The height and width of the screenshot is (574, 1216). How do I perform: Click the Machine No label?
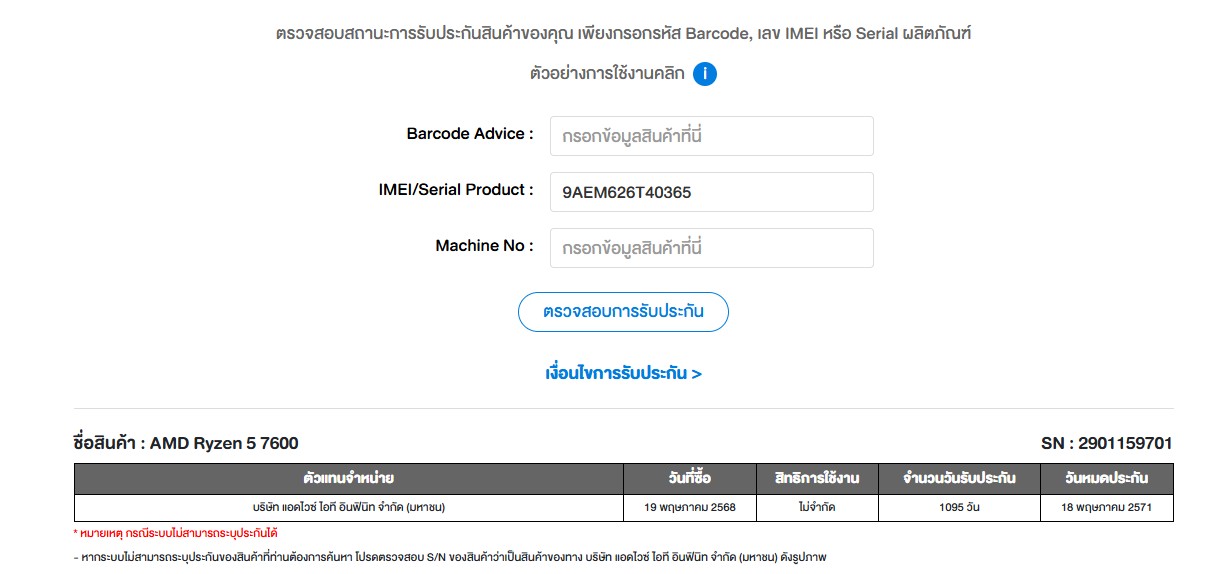pos(484,246)
